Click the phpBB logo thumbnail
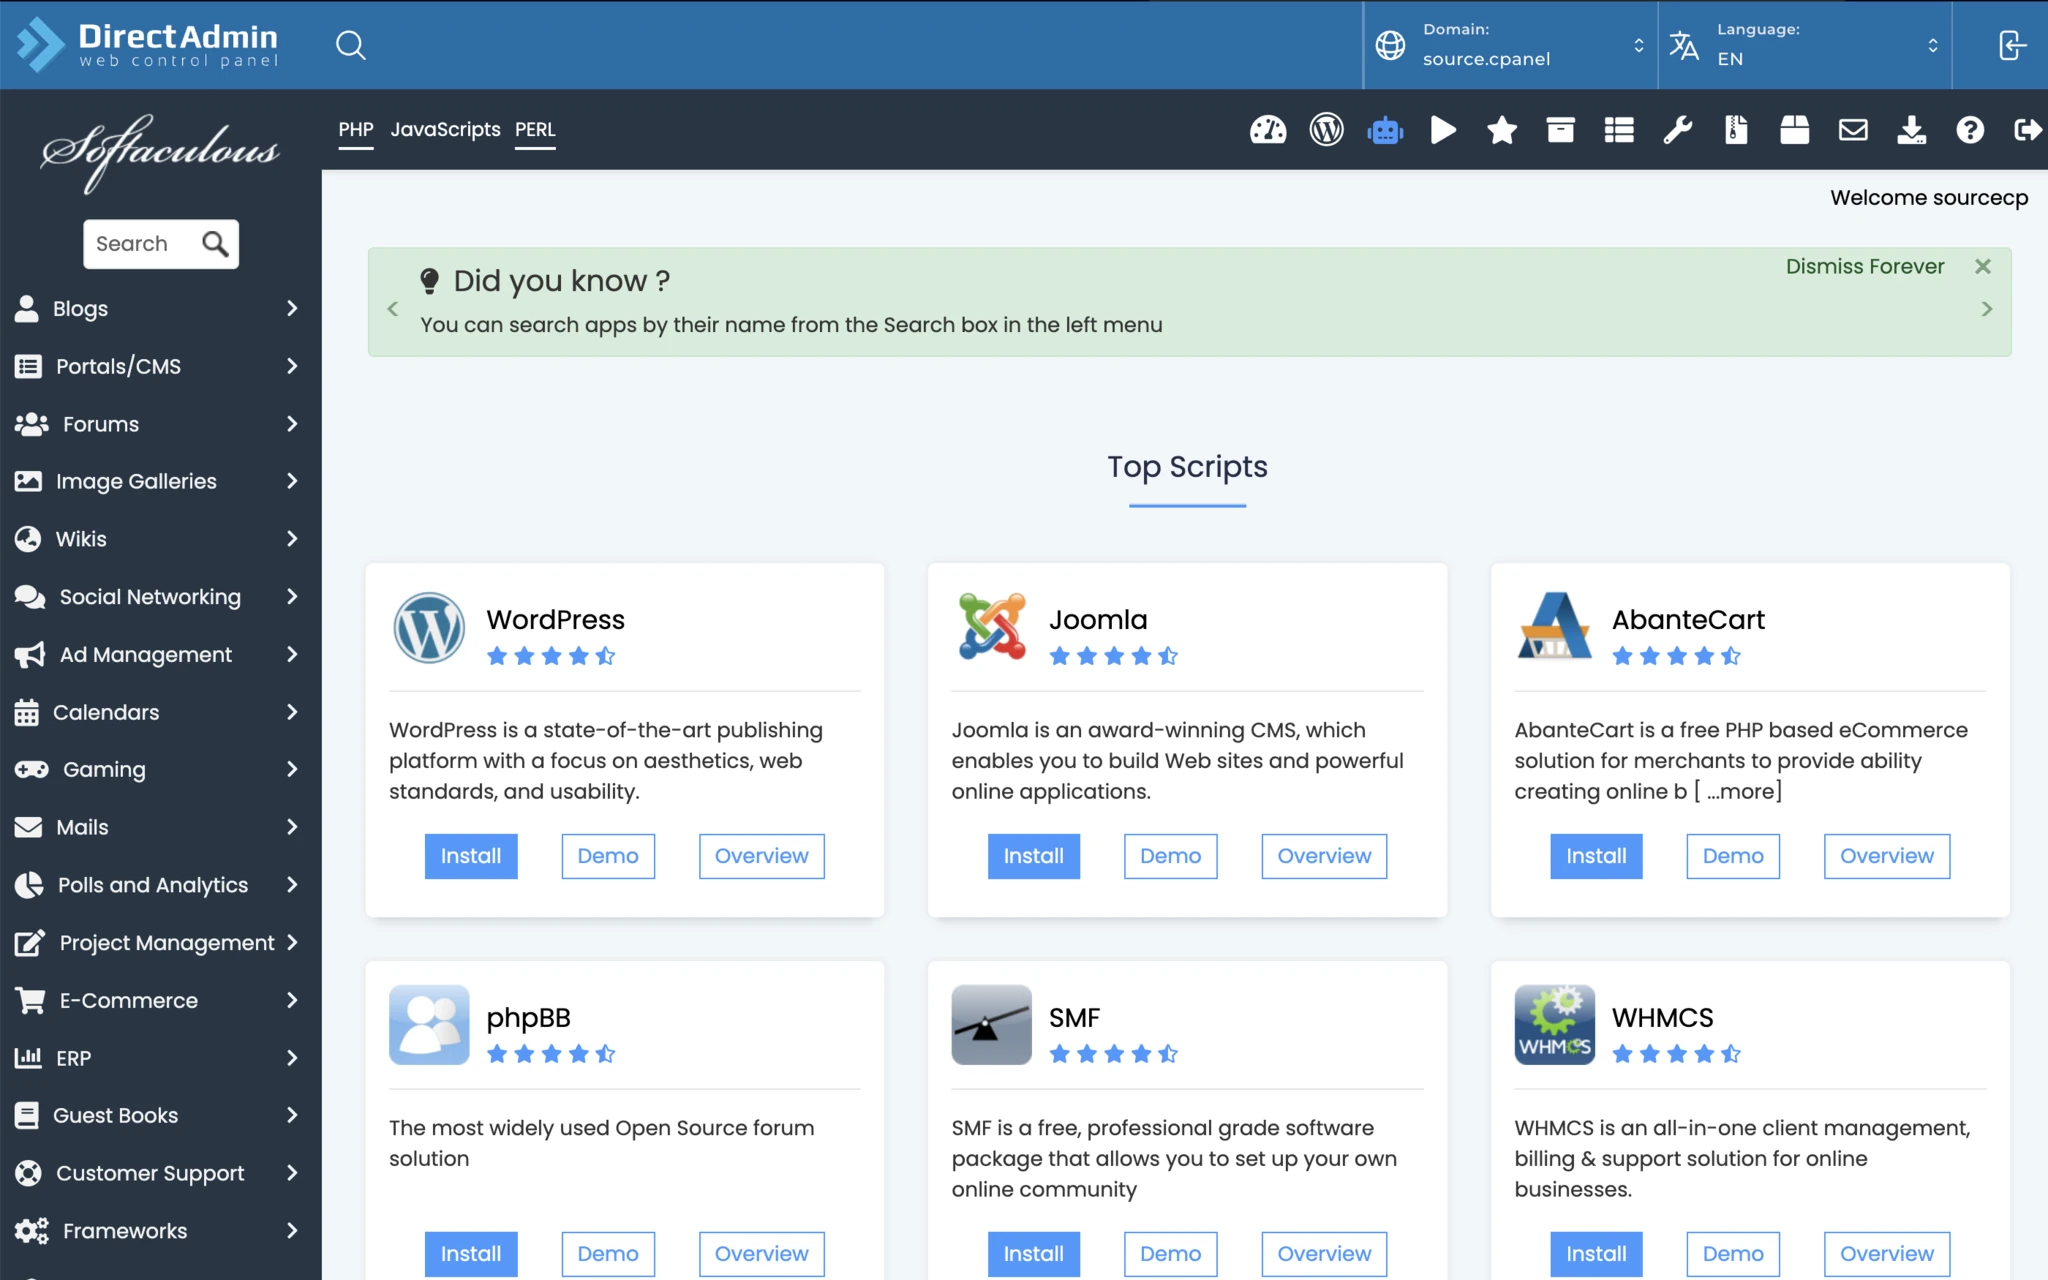 pyautogui.click(x=429, y=1025)
